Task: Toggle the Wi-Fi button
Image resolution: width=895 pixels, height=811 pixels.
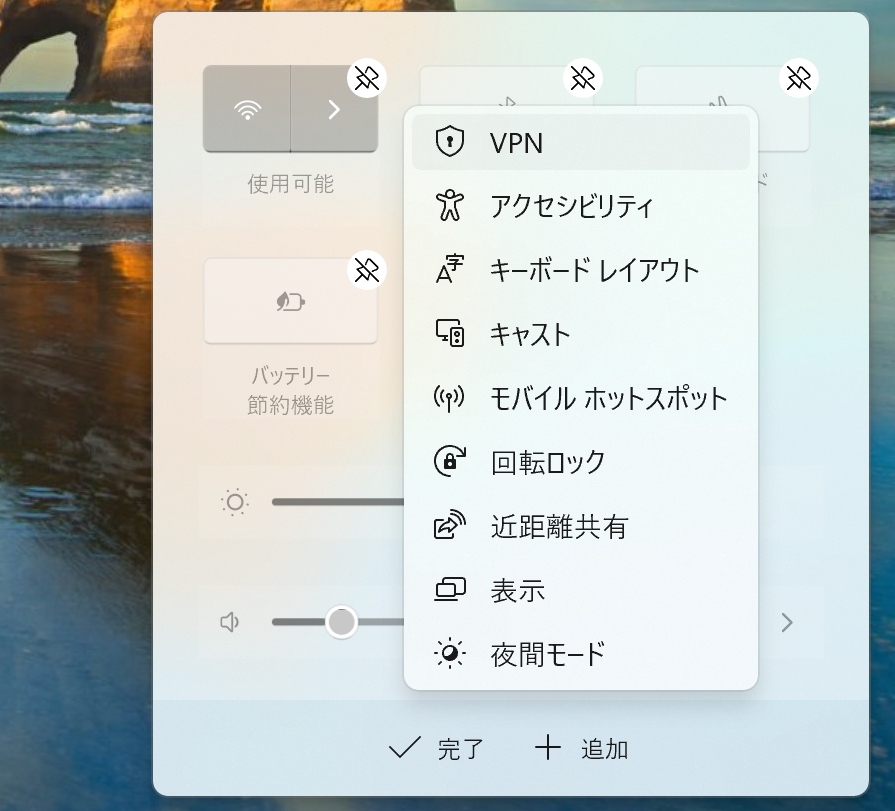Action: coord(247,109)
